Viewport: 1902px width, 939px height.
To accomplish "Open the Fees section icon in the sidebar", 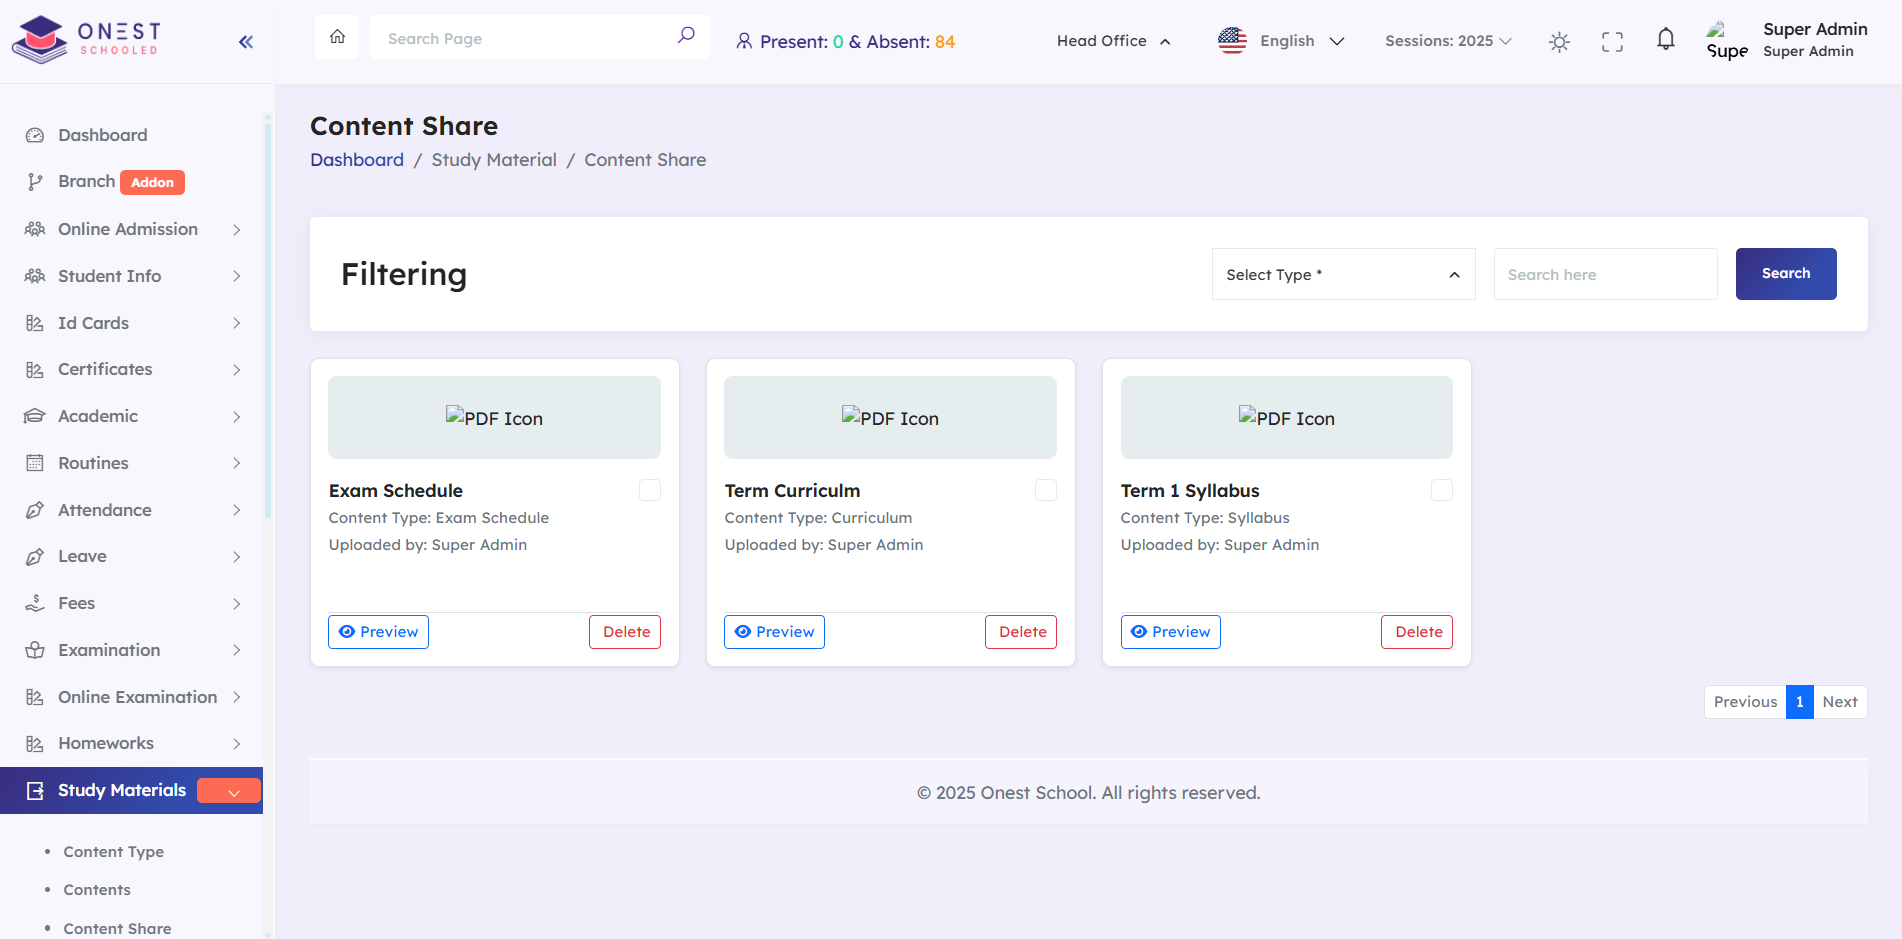I will tap(35, 603).
